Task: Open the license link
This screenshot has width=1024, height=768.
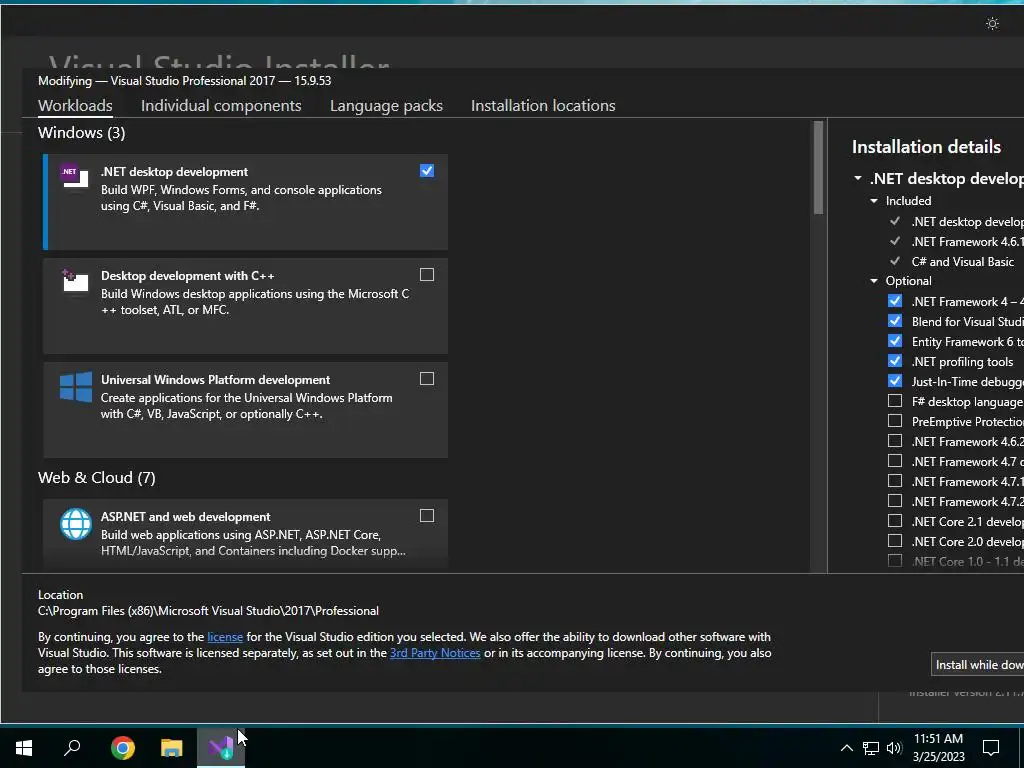Action: coord(225,637)
